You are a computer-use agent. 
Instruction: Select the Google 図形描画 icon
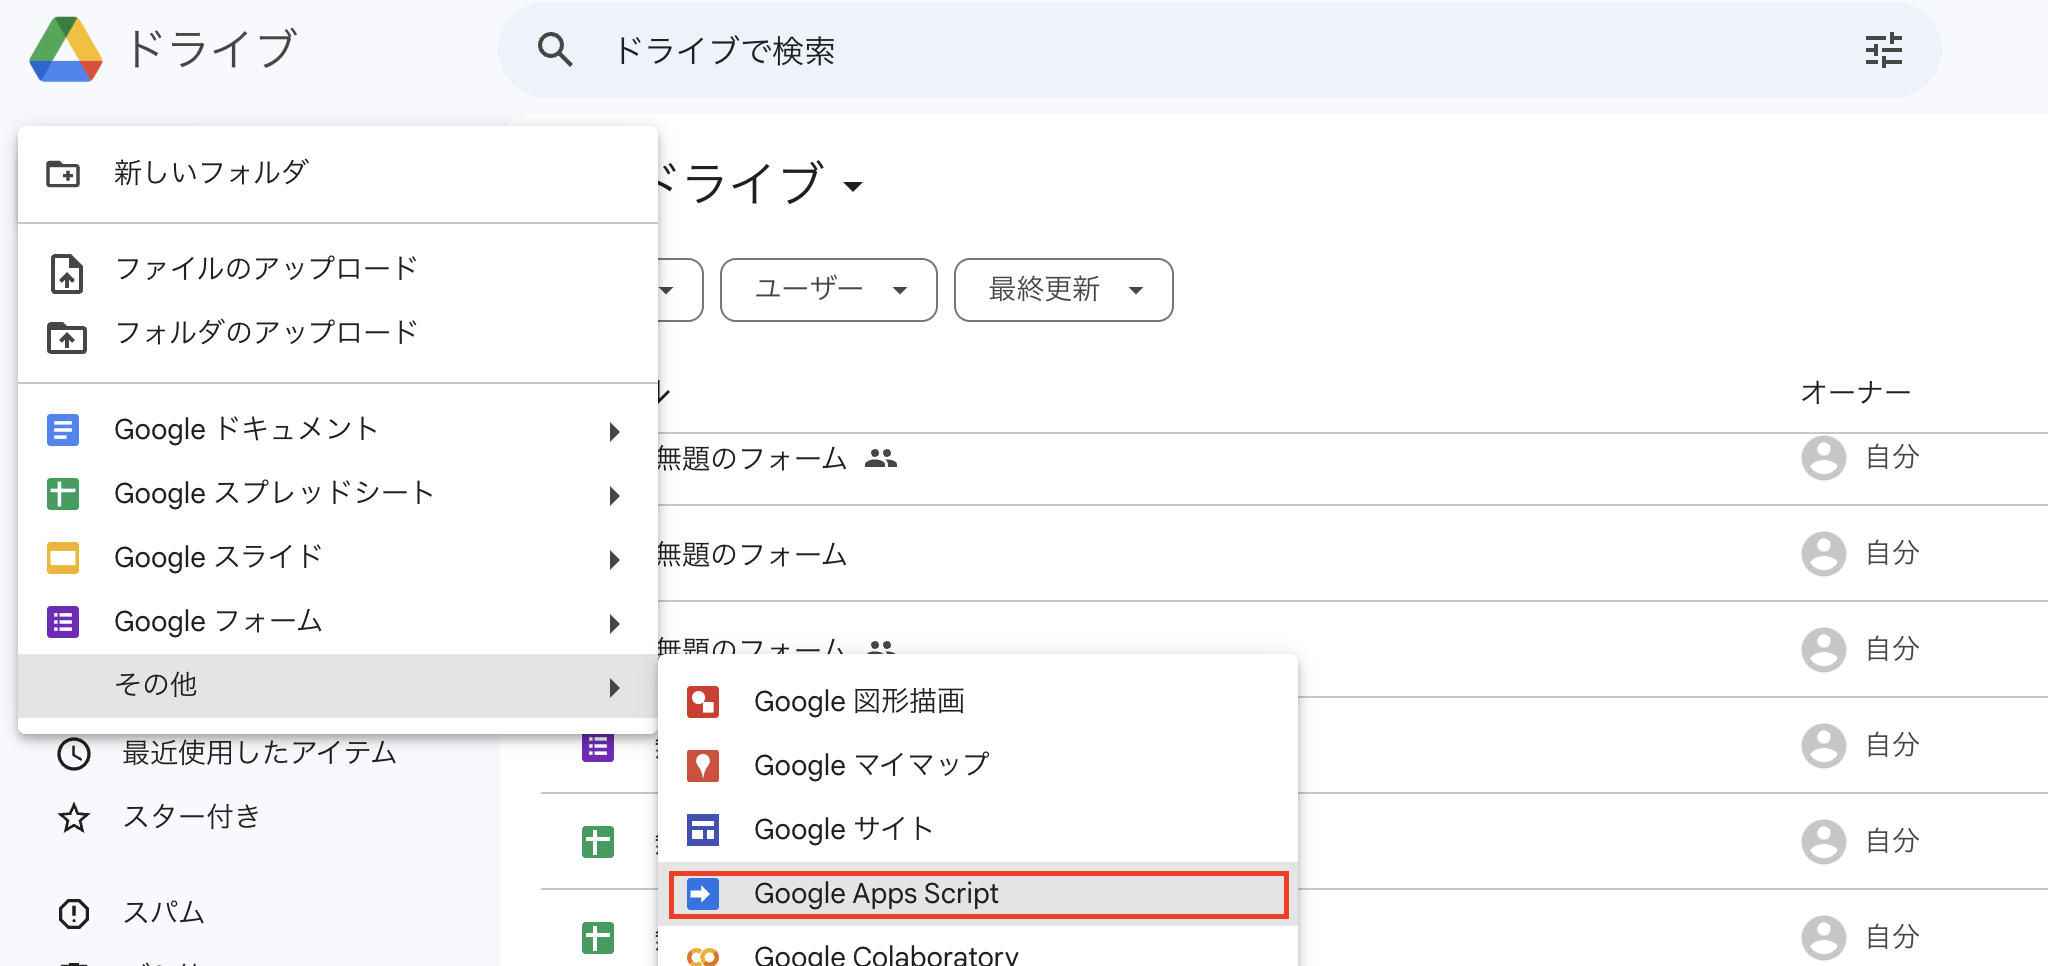pyautogui.click(x=704, y=701)
